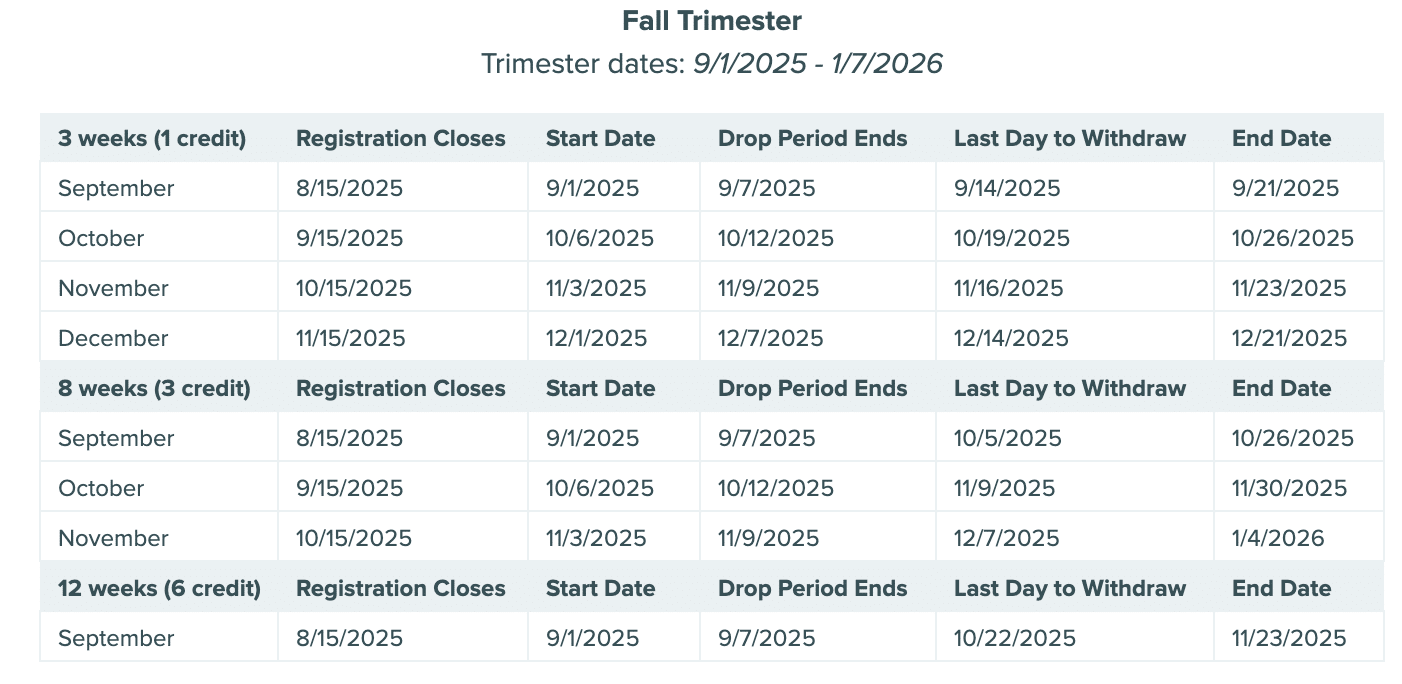Click the 12 weeks (6 credit) header
1402x684 pixels.
[159, 588]
